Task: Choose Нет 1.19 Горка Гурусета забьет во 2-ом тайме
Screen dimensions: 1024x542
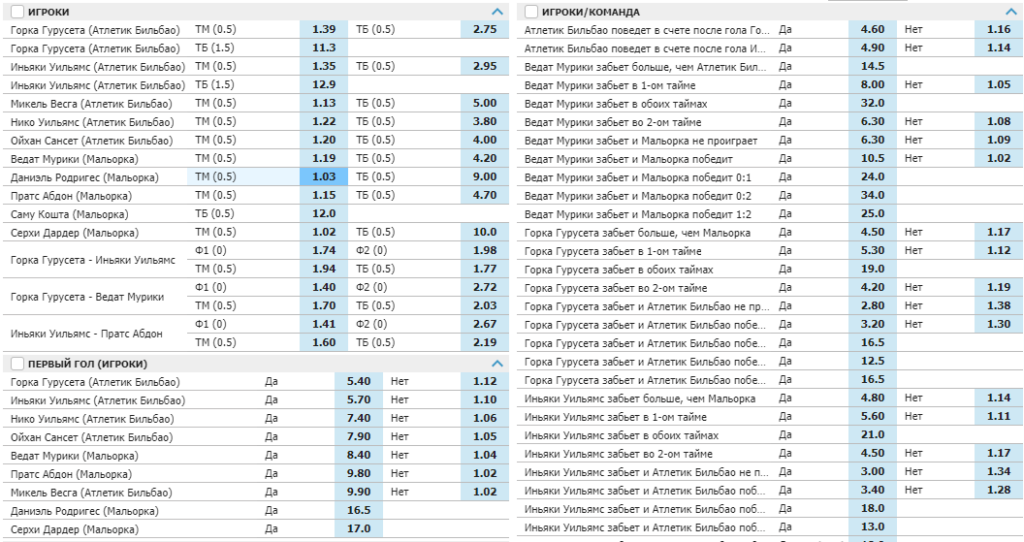Action: 999,287
